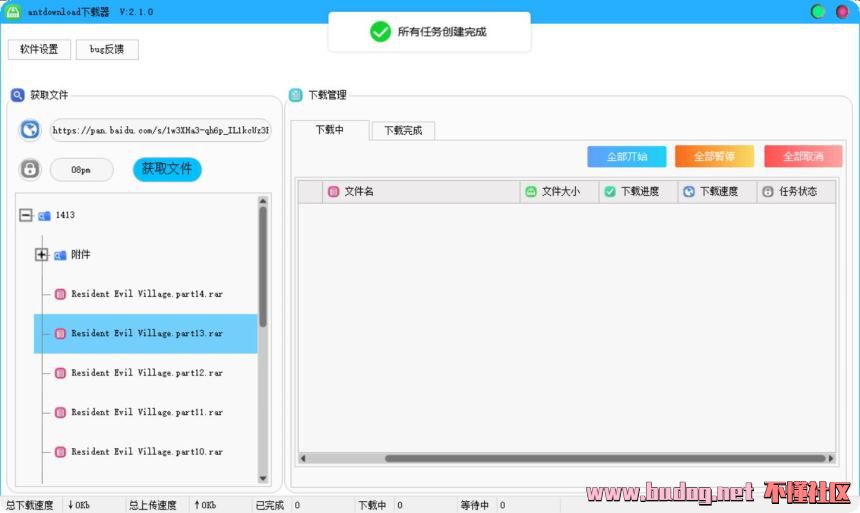Click file icon of part11.rar

[x=60, y=413]
